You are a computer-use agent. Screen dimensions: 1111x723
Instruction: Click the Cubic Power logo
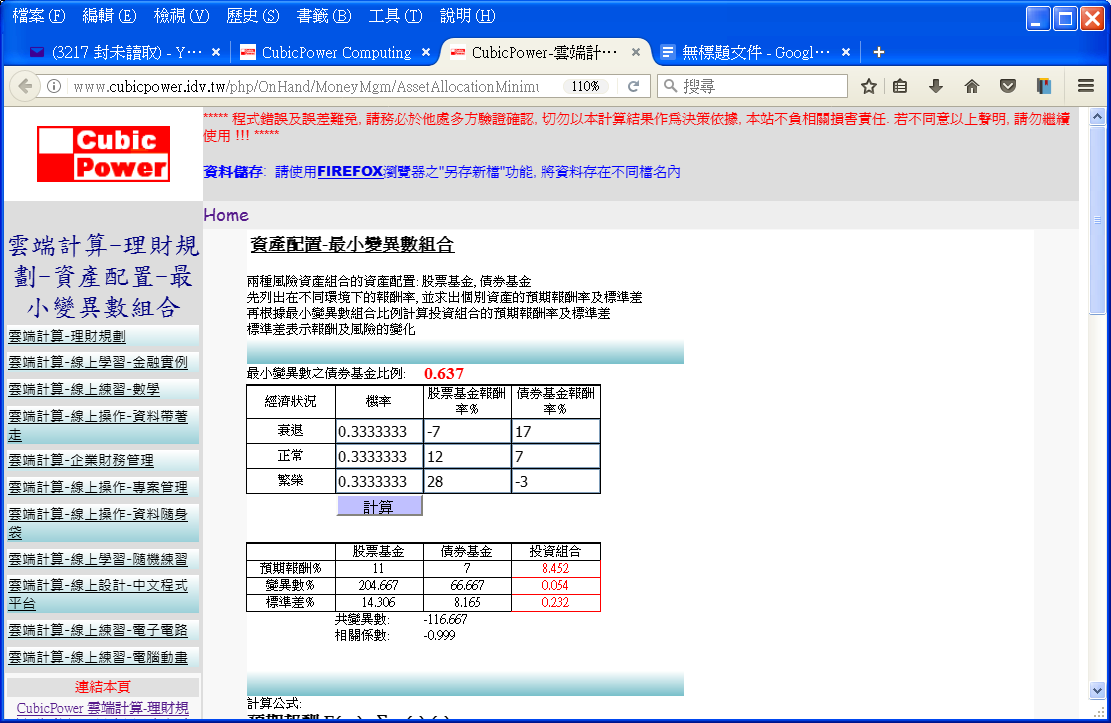103,154
